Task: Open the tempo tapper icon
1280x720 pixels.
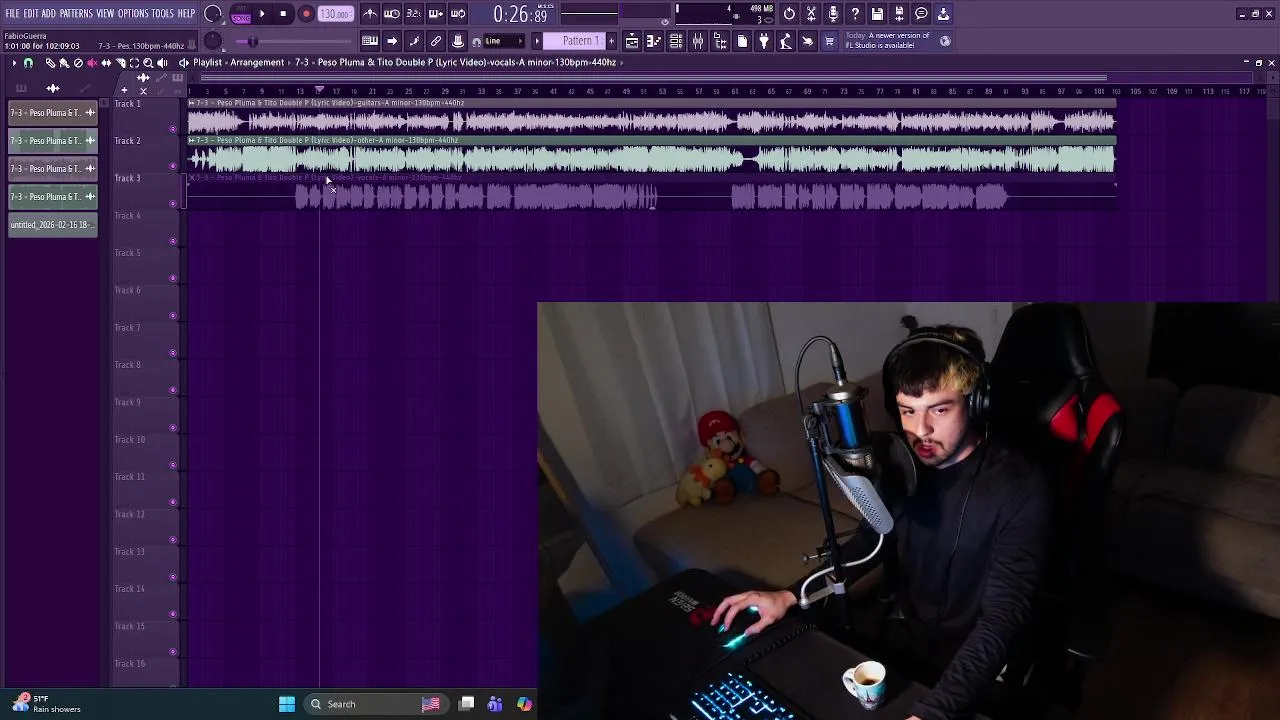Action: click(785, 41)
